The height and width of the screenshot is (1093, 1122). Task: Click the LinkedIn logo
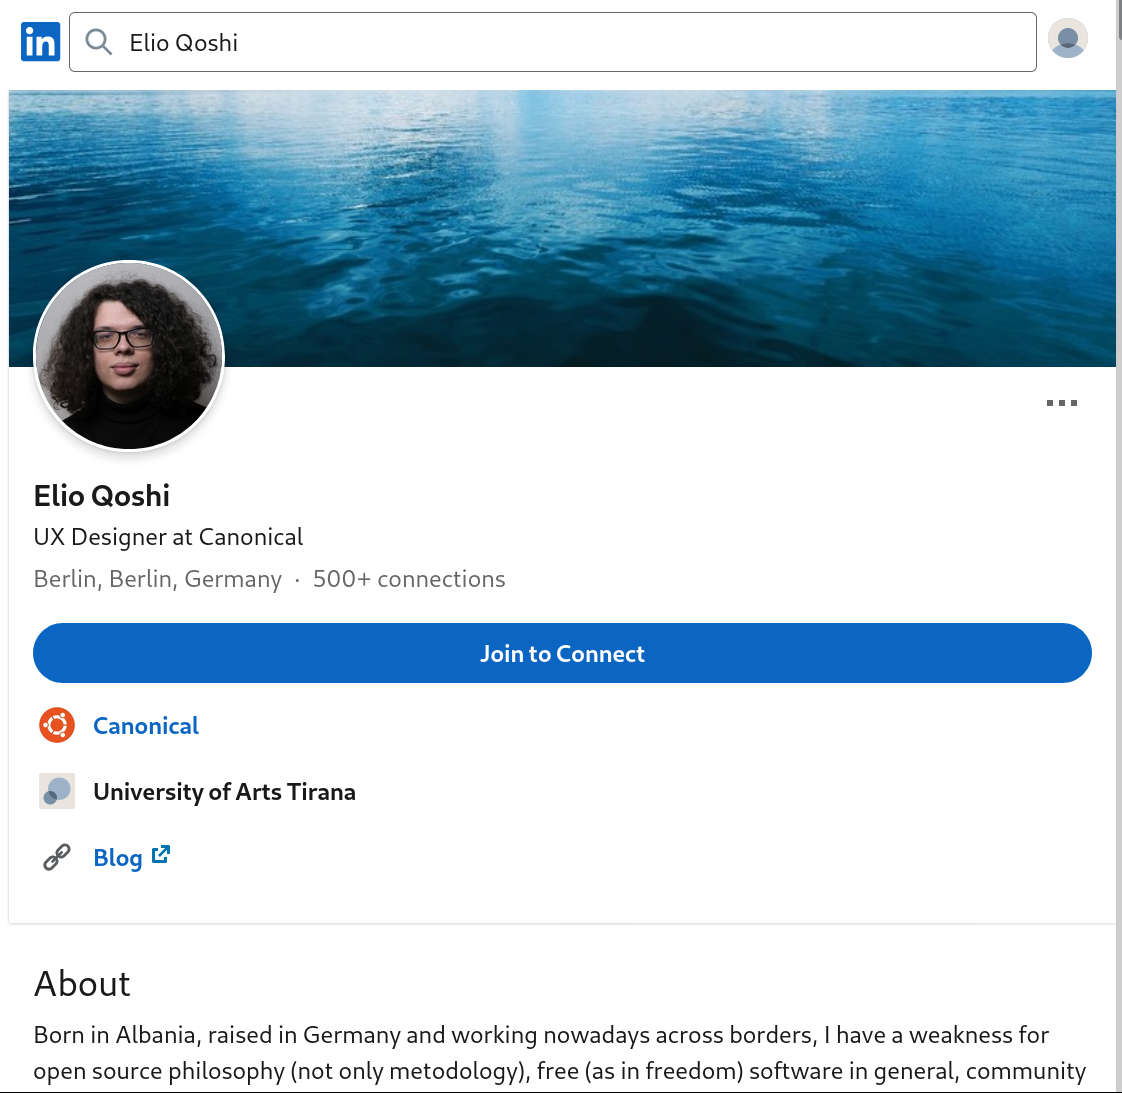pos(40,42)
